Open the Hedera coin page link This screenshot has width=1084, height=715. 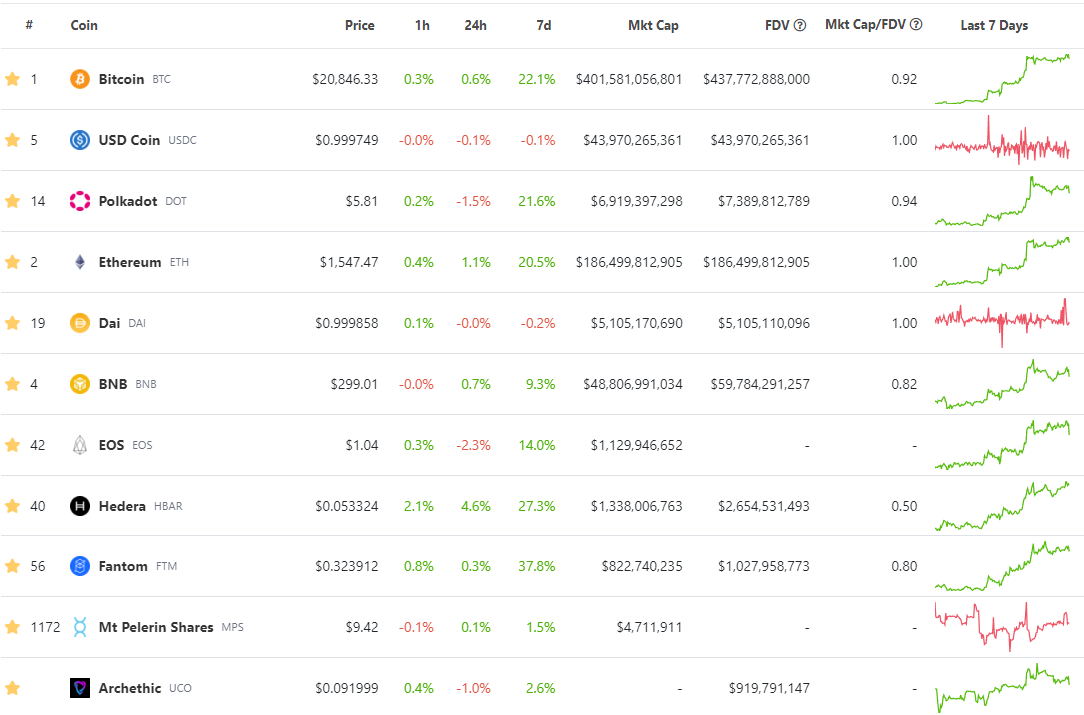click(122, 506)
